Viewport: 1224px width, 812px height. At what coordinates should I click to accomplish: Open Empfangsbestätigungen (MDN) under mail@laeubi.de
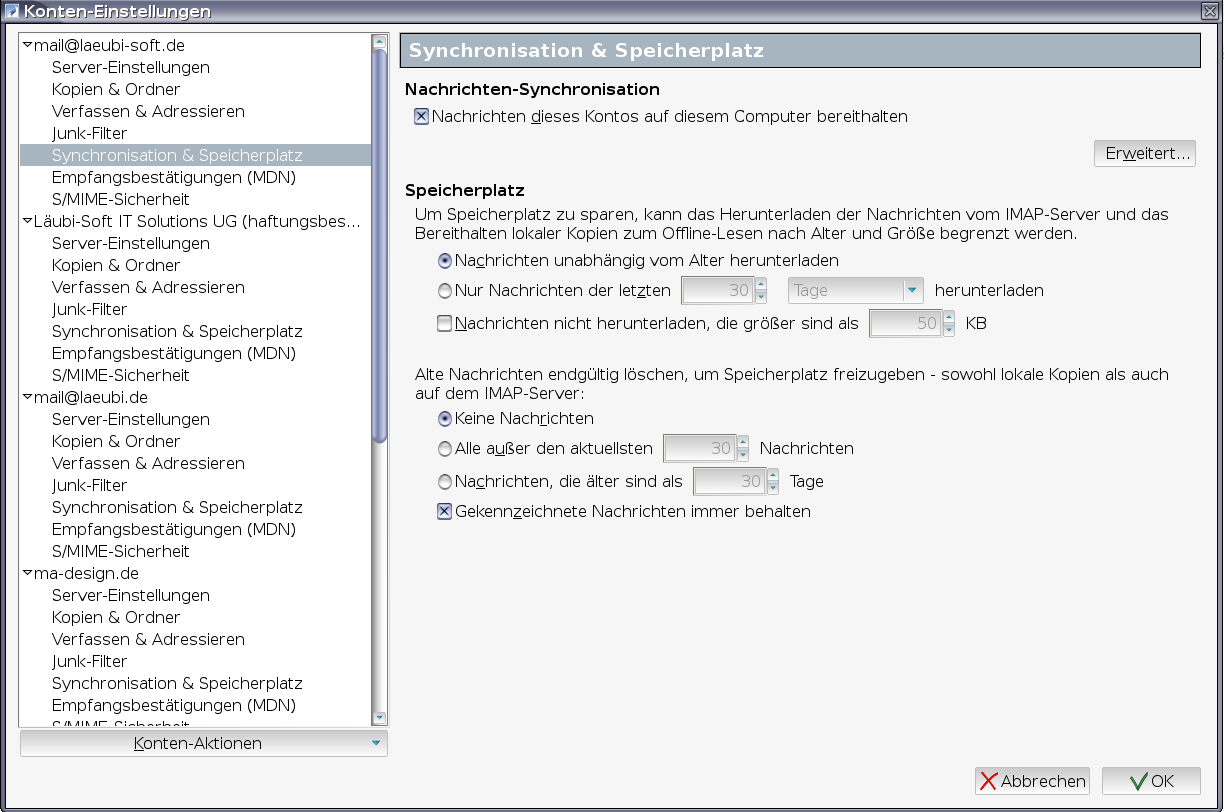point(174,529)
